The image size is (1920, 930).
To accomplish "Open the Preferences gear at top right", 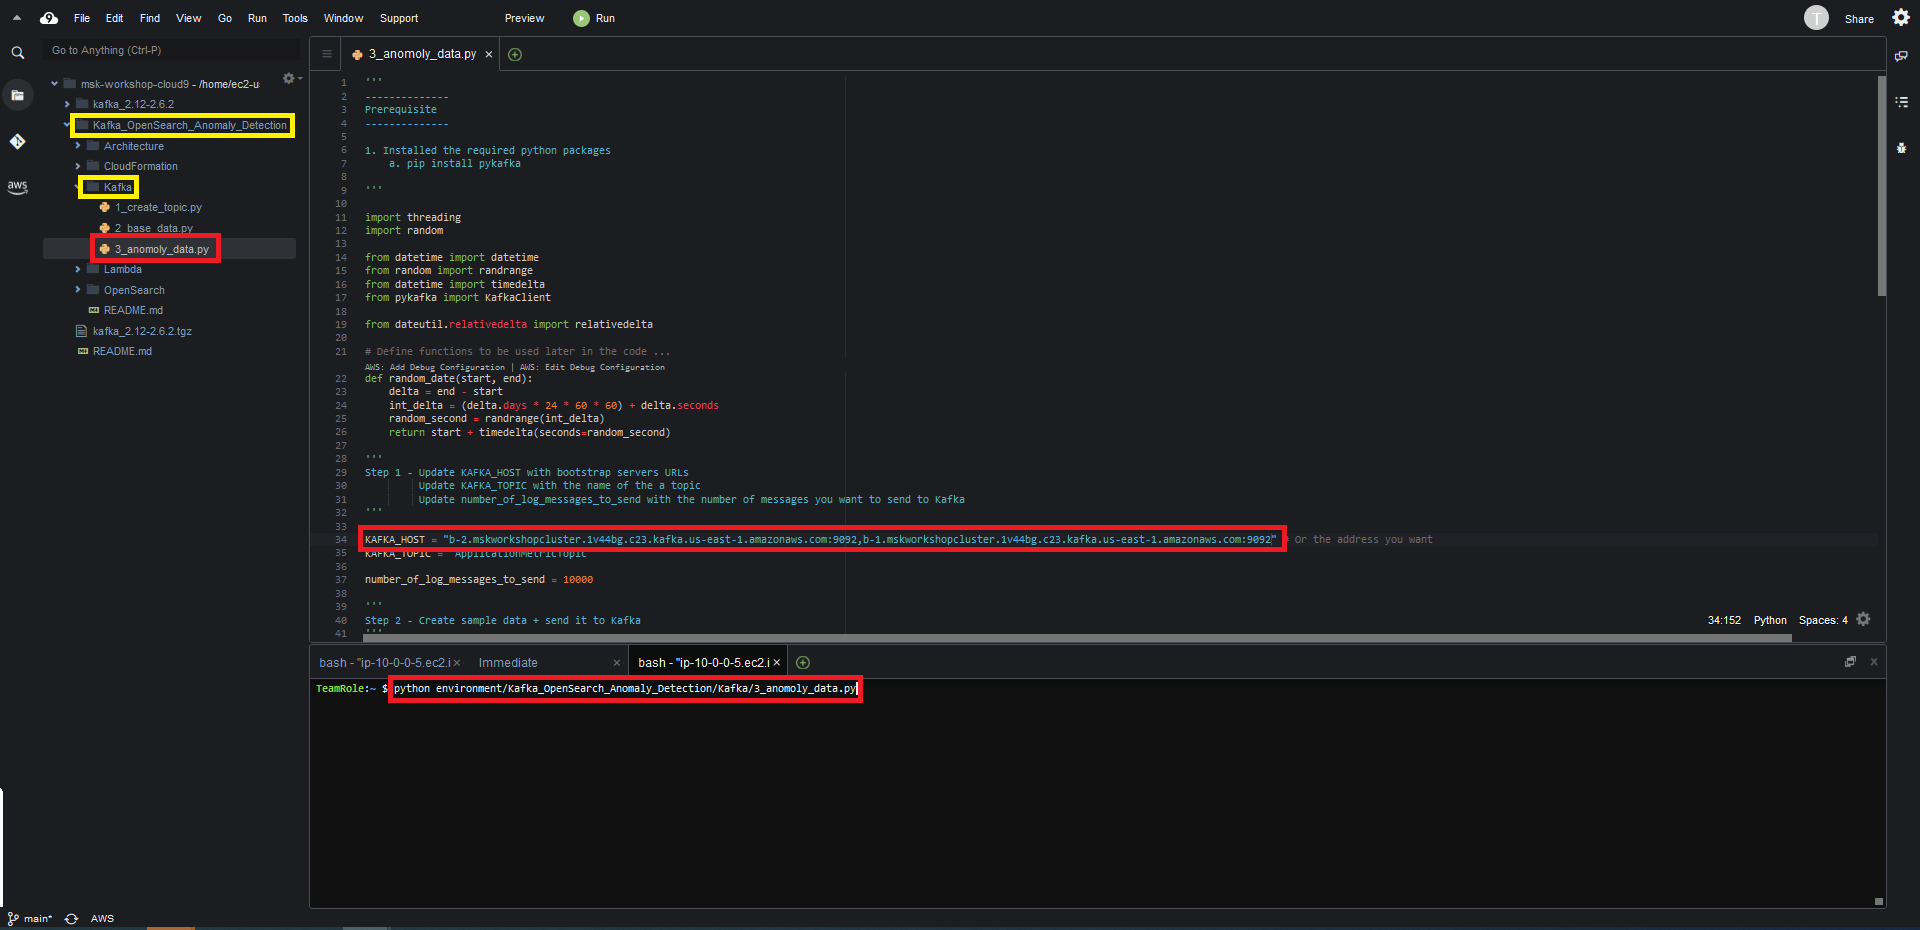I will pyautogui.click(x=1901, y=18).
